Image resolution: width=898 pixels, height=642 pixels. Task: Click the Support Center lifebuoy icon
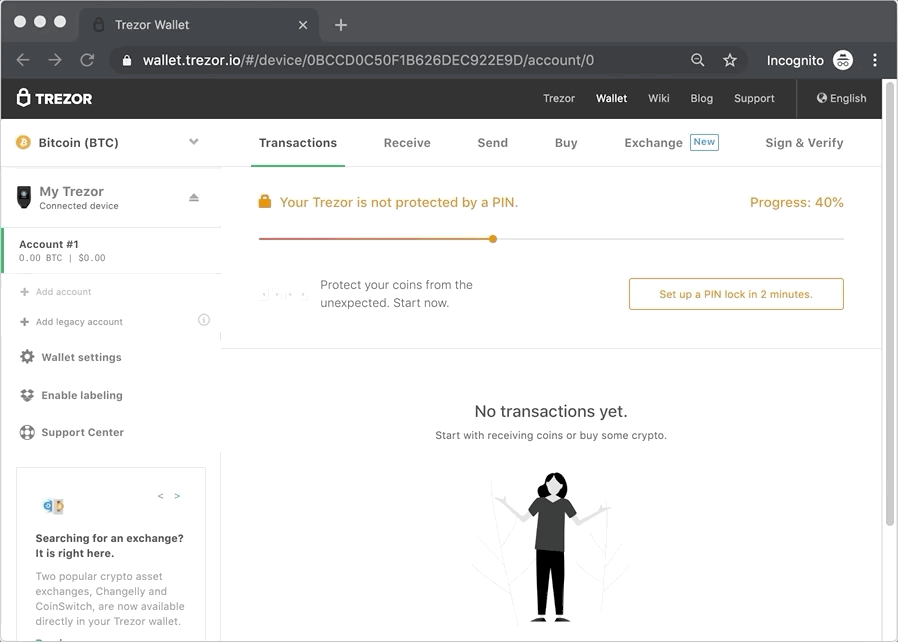coord(27,432)
